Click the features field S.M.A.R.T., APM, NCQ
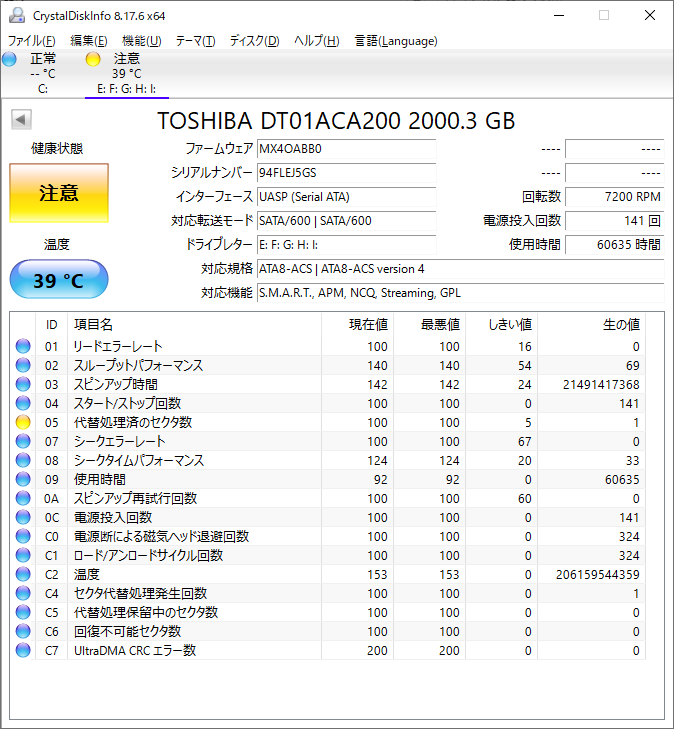The height and width of the screenshot is (729, 674). point(461,293)
